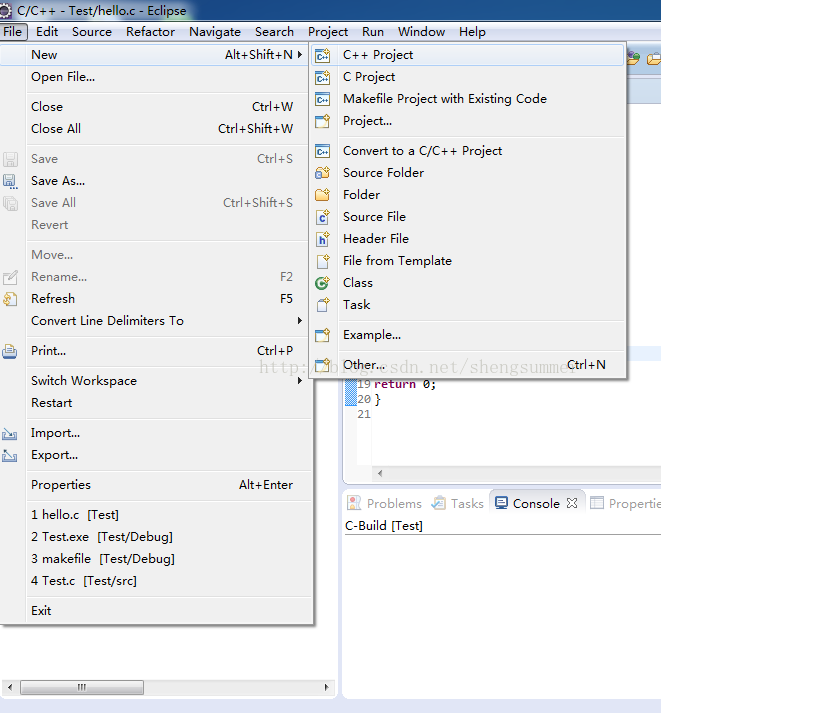Select Close All menu entry

155,128
